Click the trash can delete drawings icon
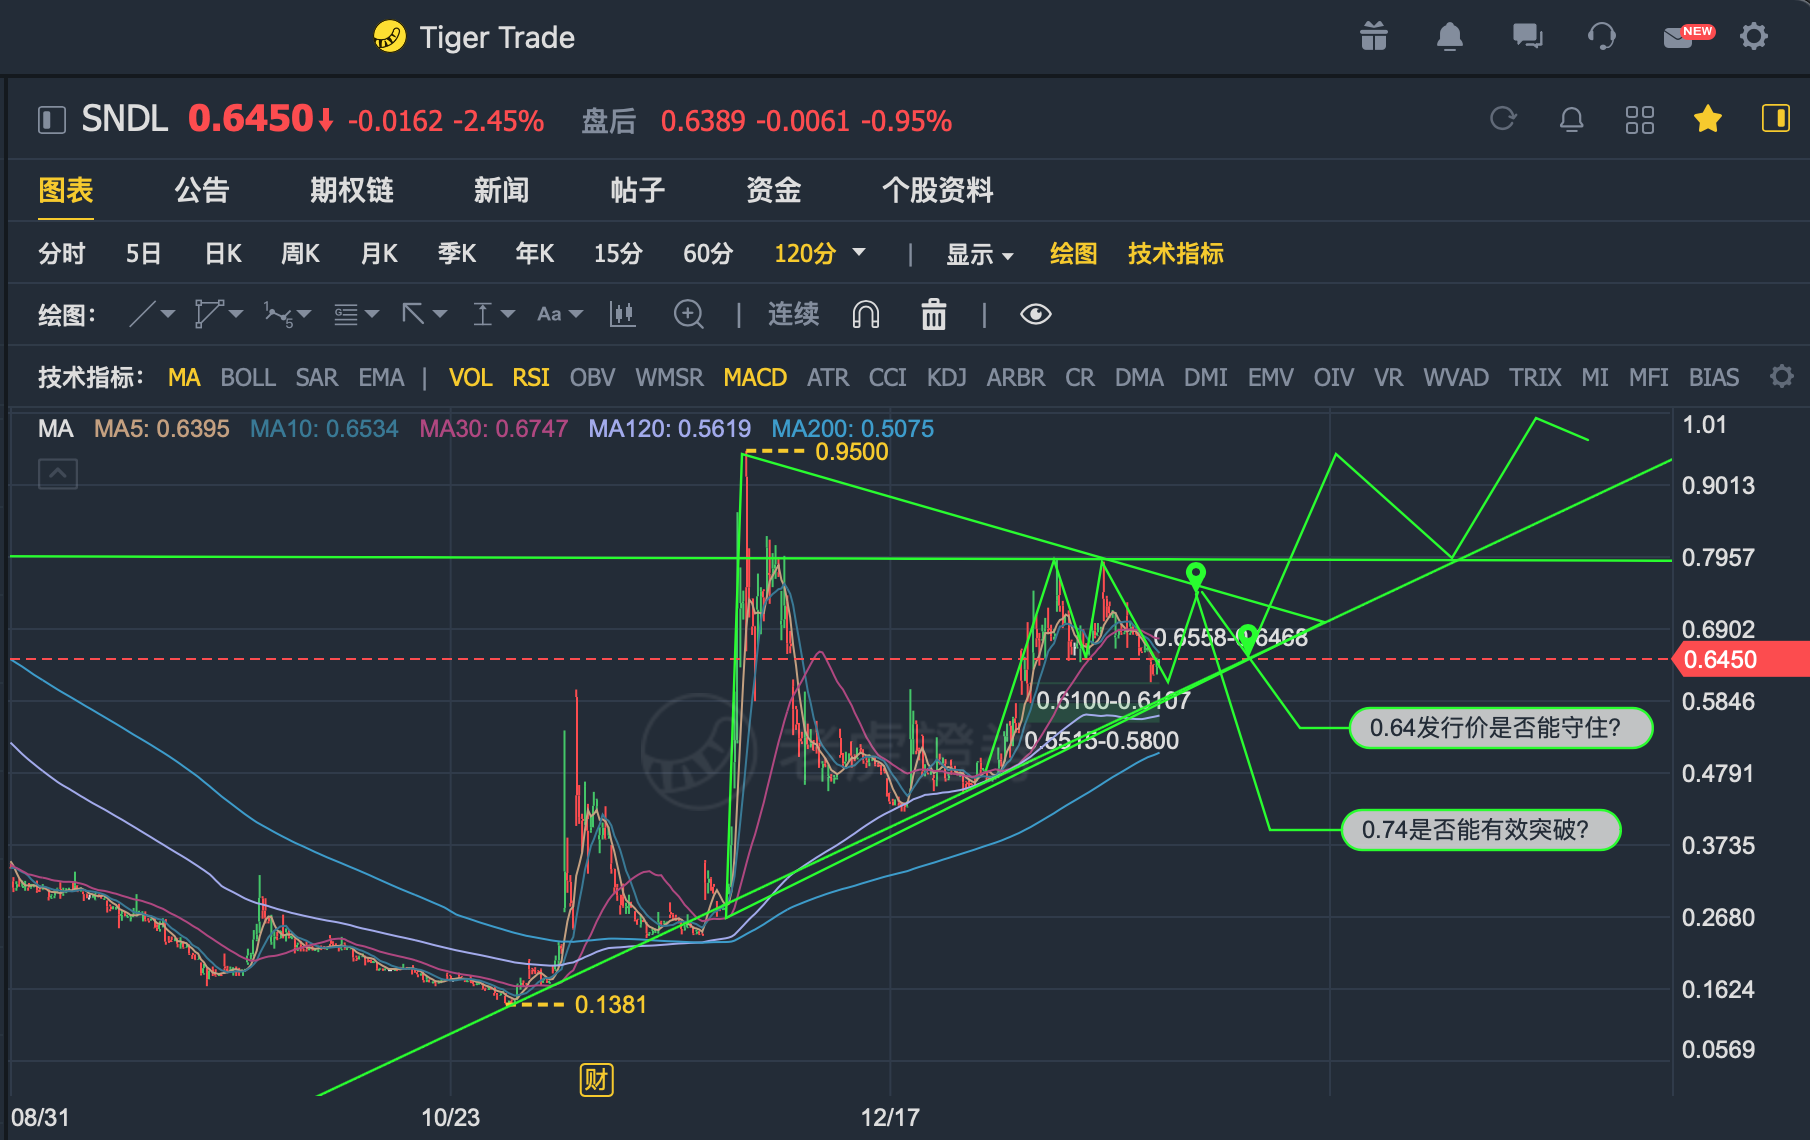1810x1140 pixels. (933, 315)
